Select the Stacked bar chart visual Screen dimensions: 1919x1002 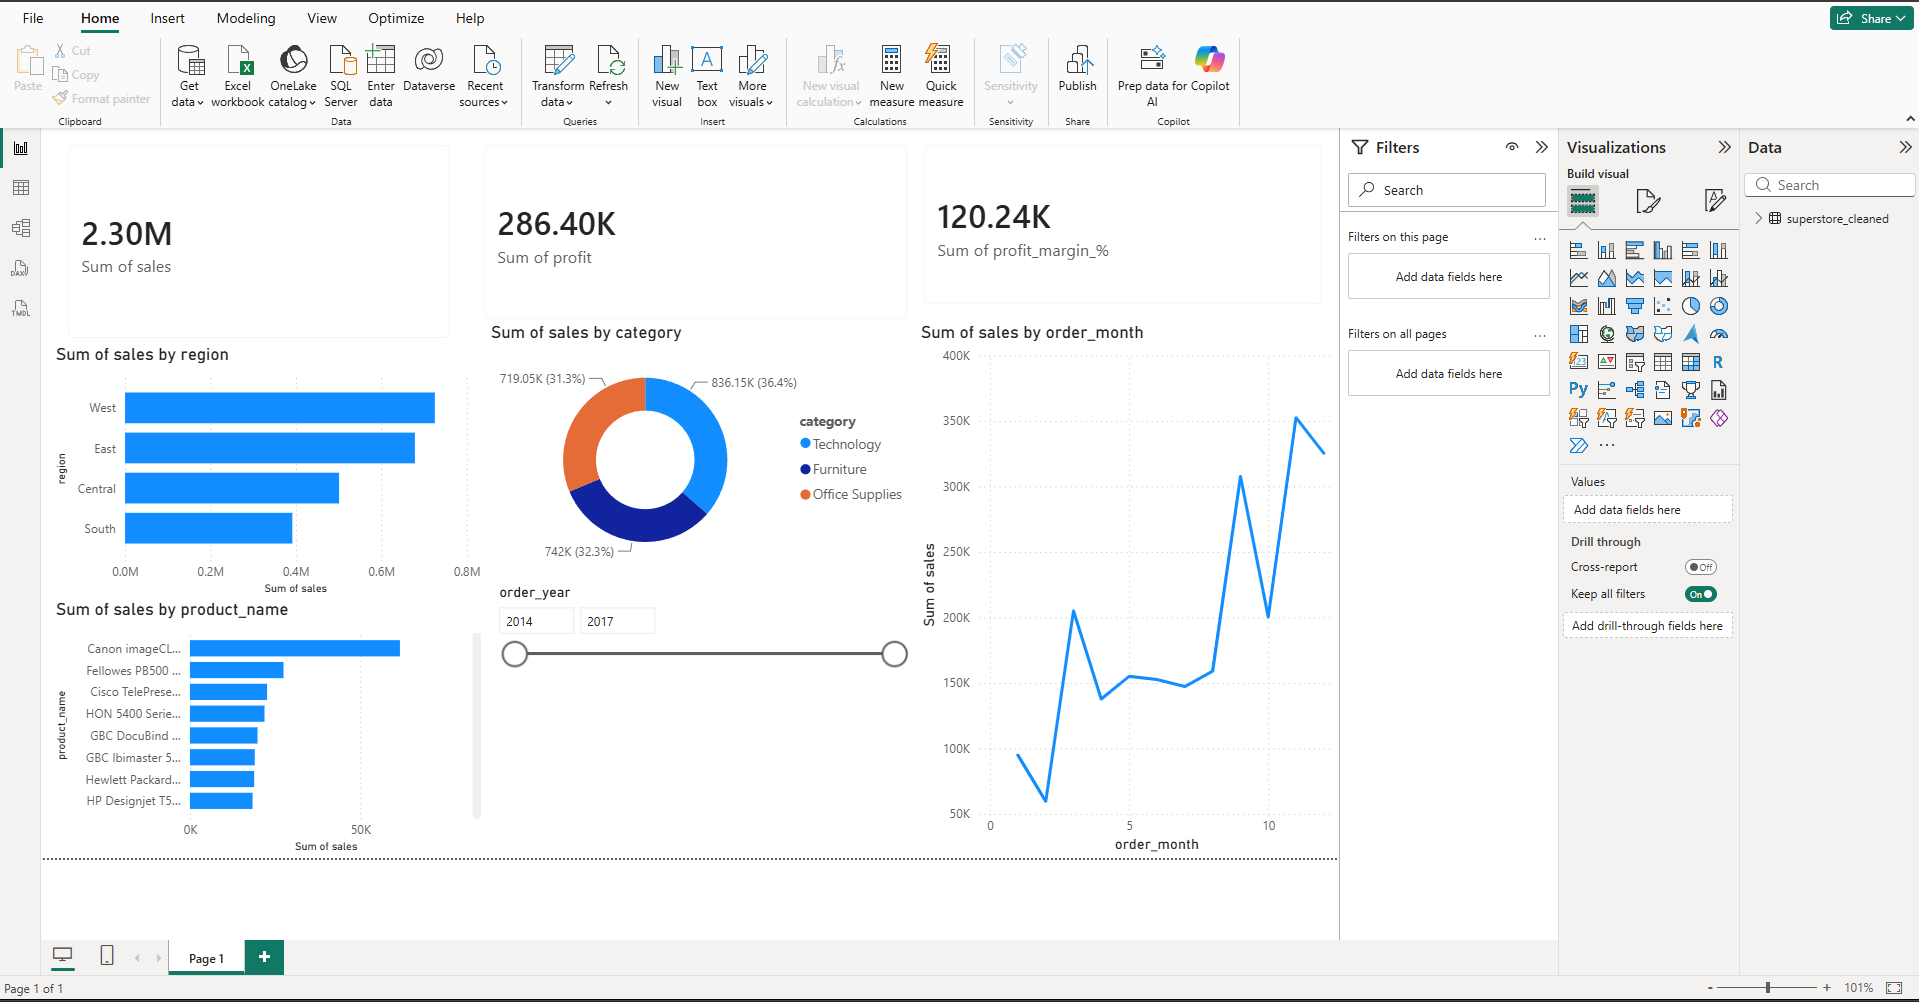[x=1579, y=250]
